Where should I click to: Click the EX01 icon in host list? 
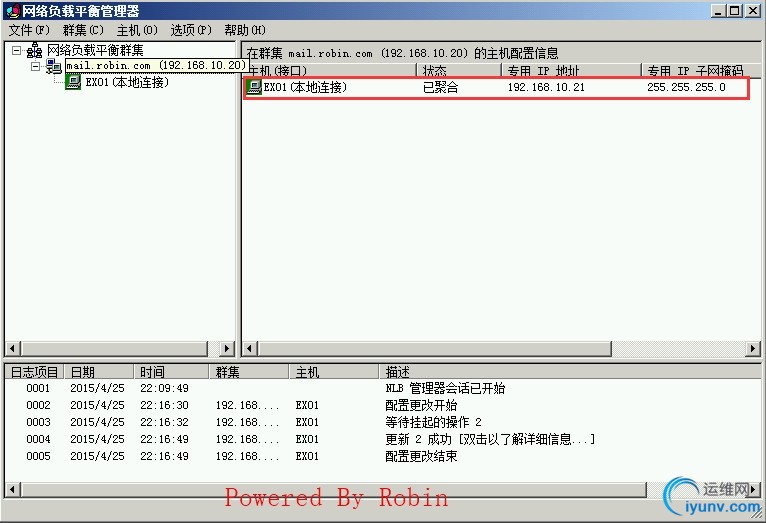[254, 87]
